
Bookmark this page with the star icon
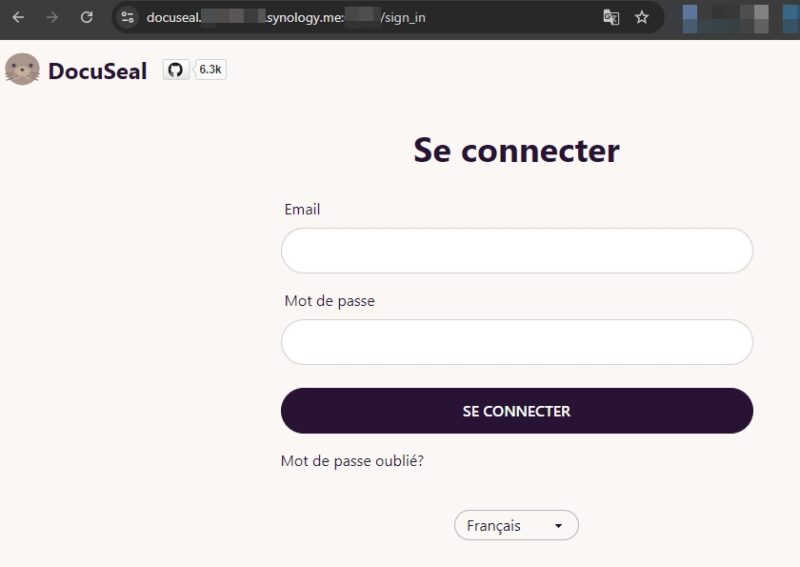(x=642, y=17)
